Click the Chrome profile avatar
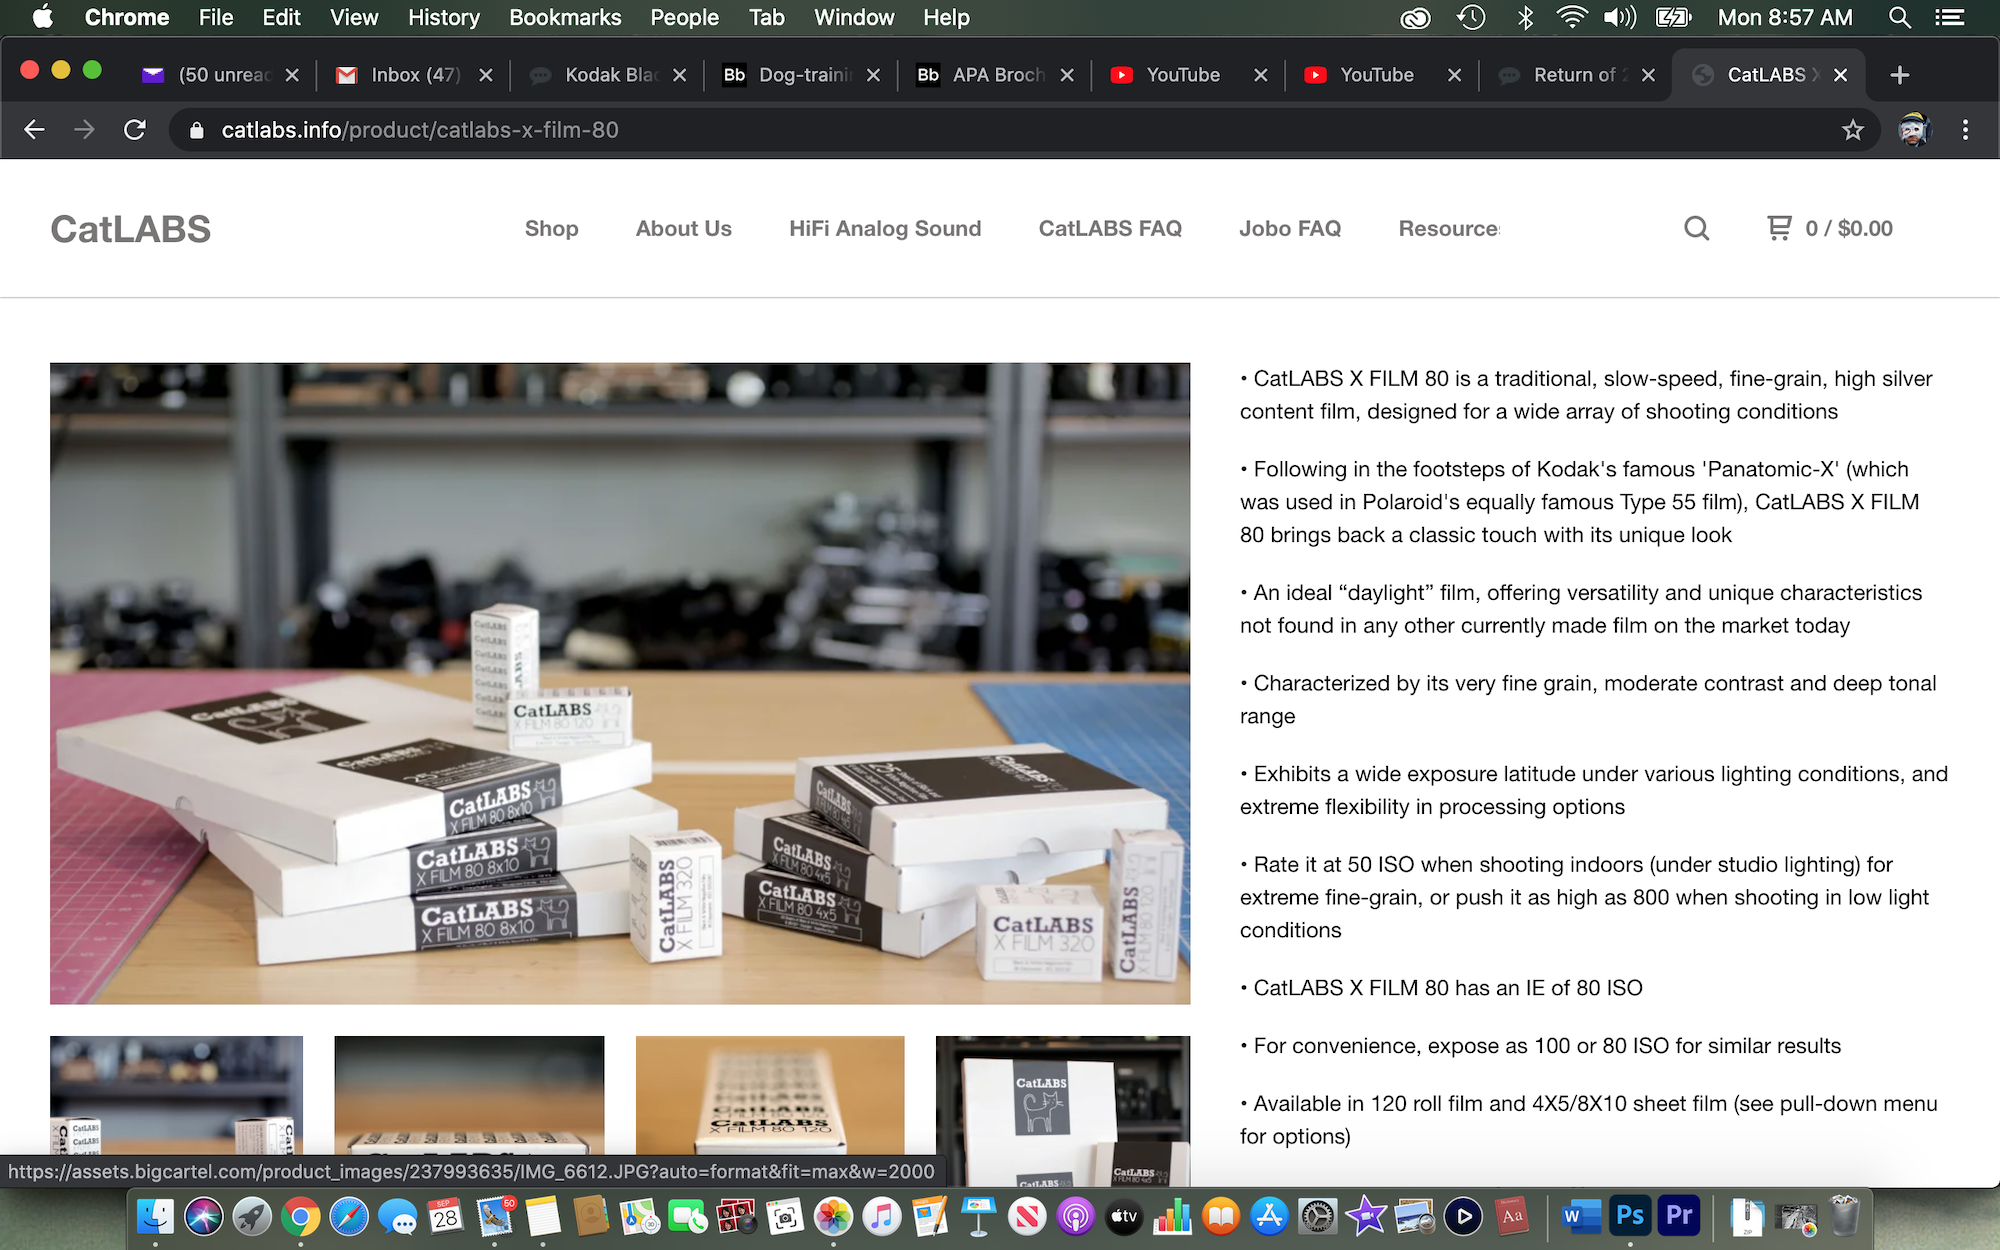 coord(1913,130)
